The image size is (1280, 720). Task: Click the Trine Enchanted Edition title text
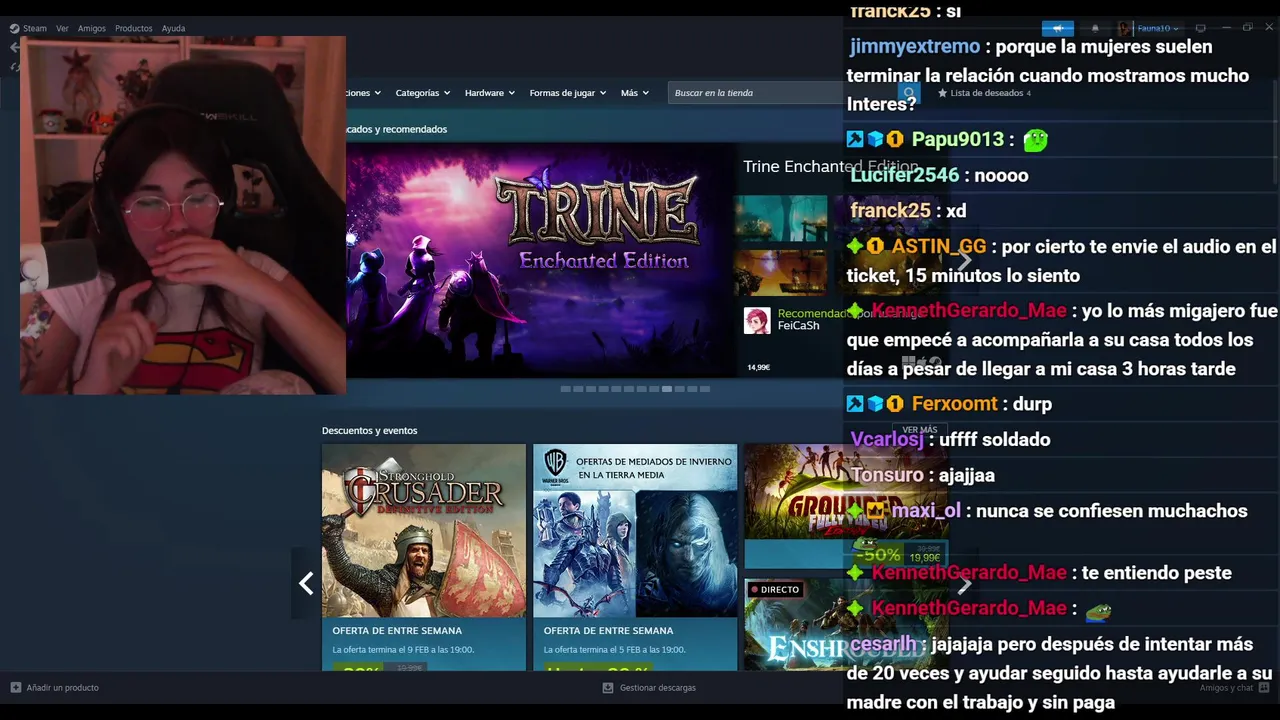click(x=830, y=166)
